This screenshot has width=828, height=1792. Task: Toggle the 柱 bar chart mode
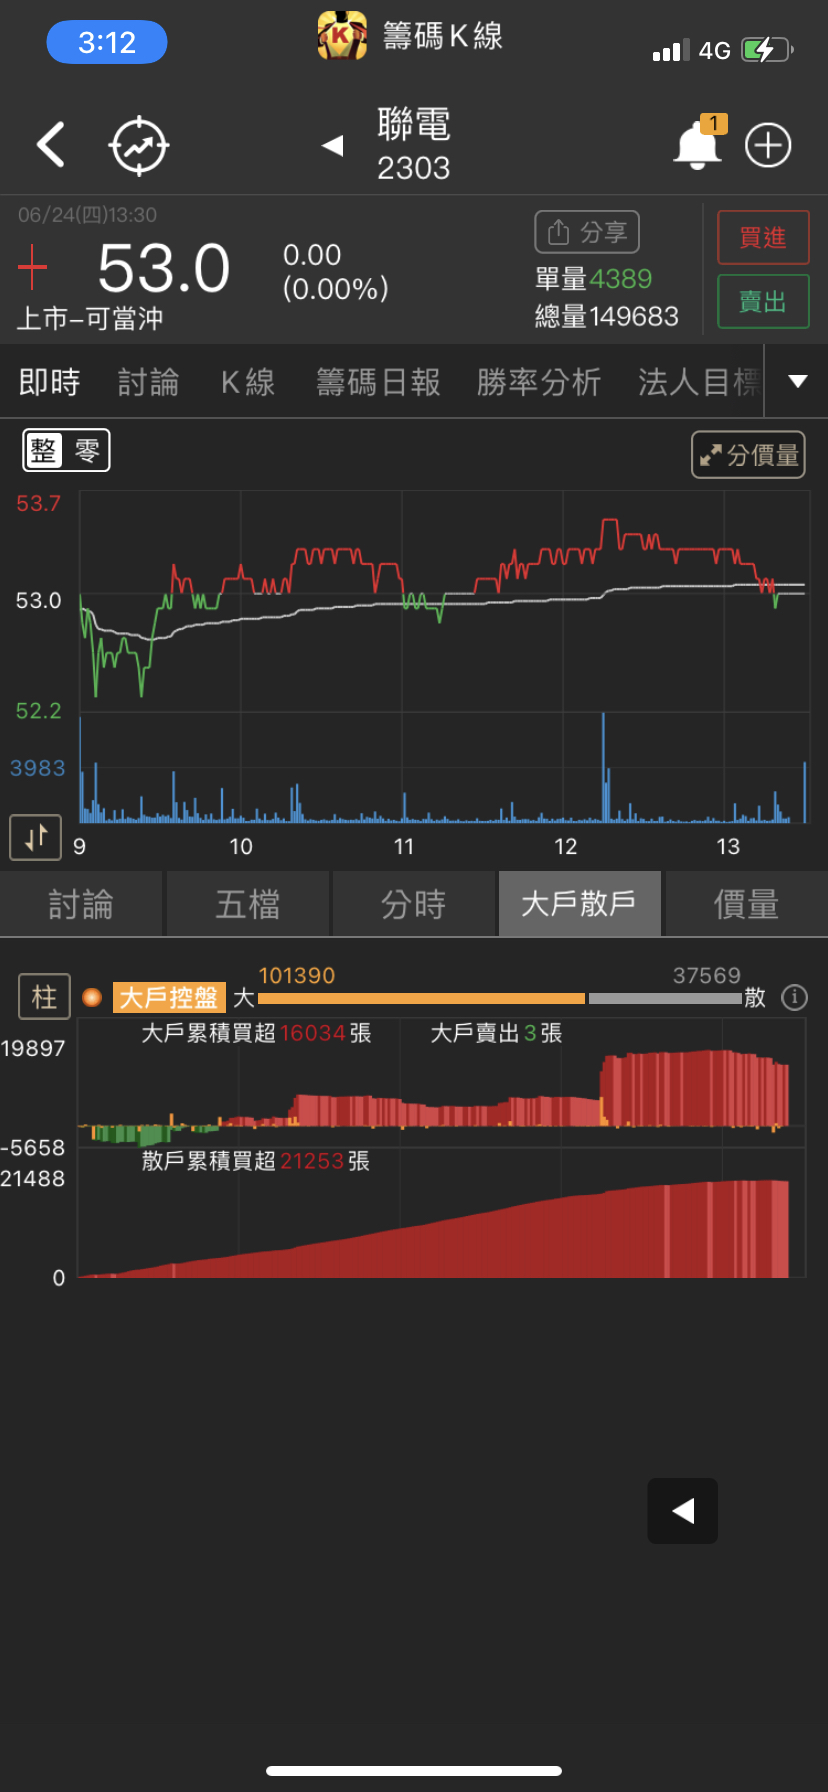point(44,997)
